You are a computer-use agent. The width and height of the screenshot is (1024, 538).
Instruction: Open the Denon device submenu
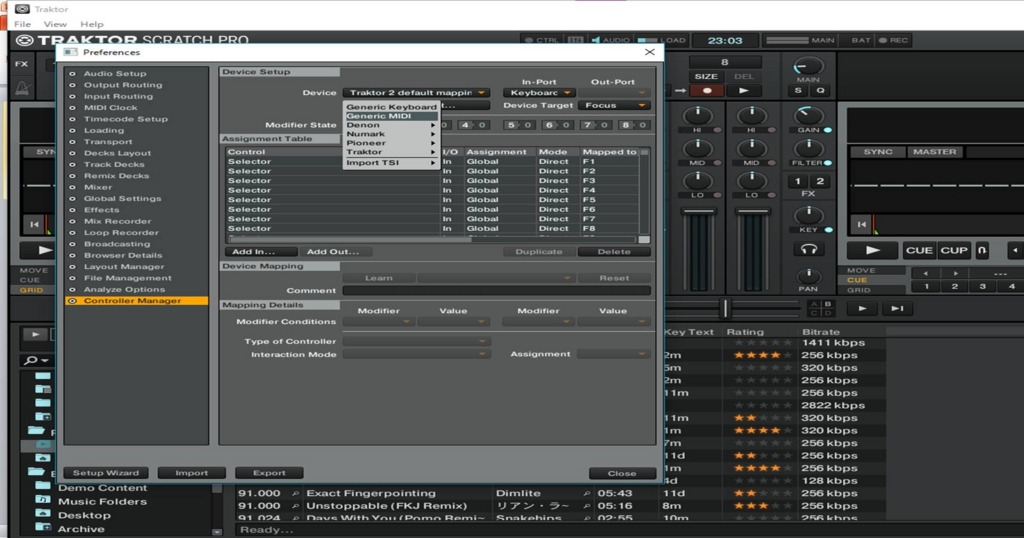click(x=391, y=125)
